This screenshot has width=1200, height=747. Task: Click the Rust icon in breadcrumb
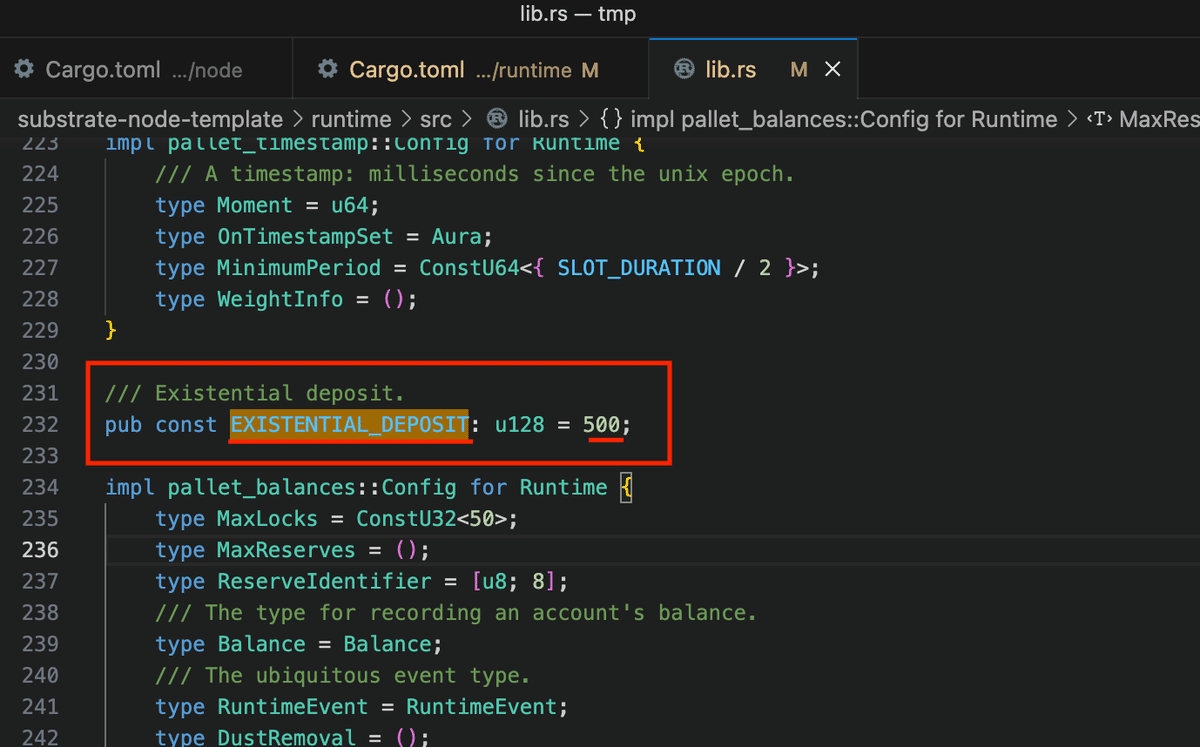(x=496, y=120)
